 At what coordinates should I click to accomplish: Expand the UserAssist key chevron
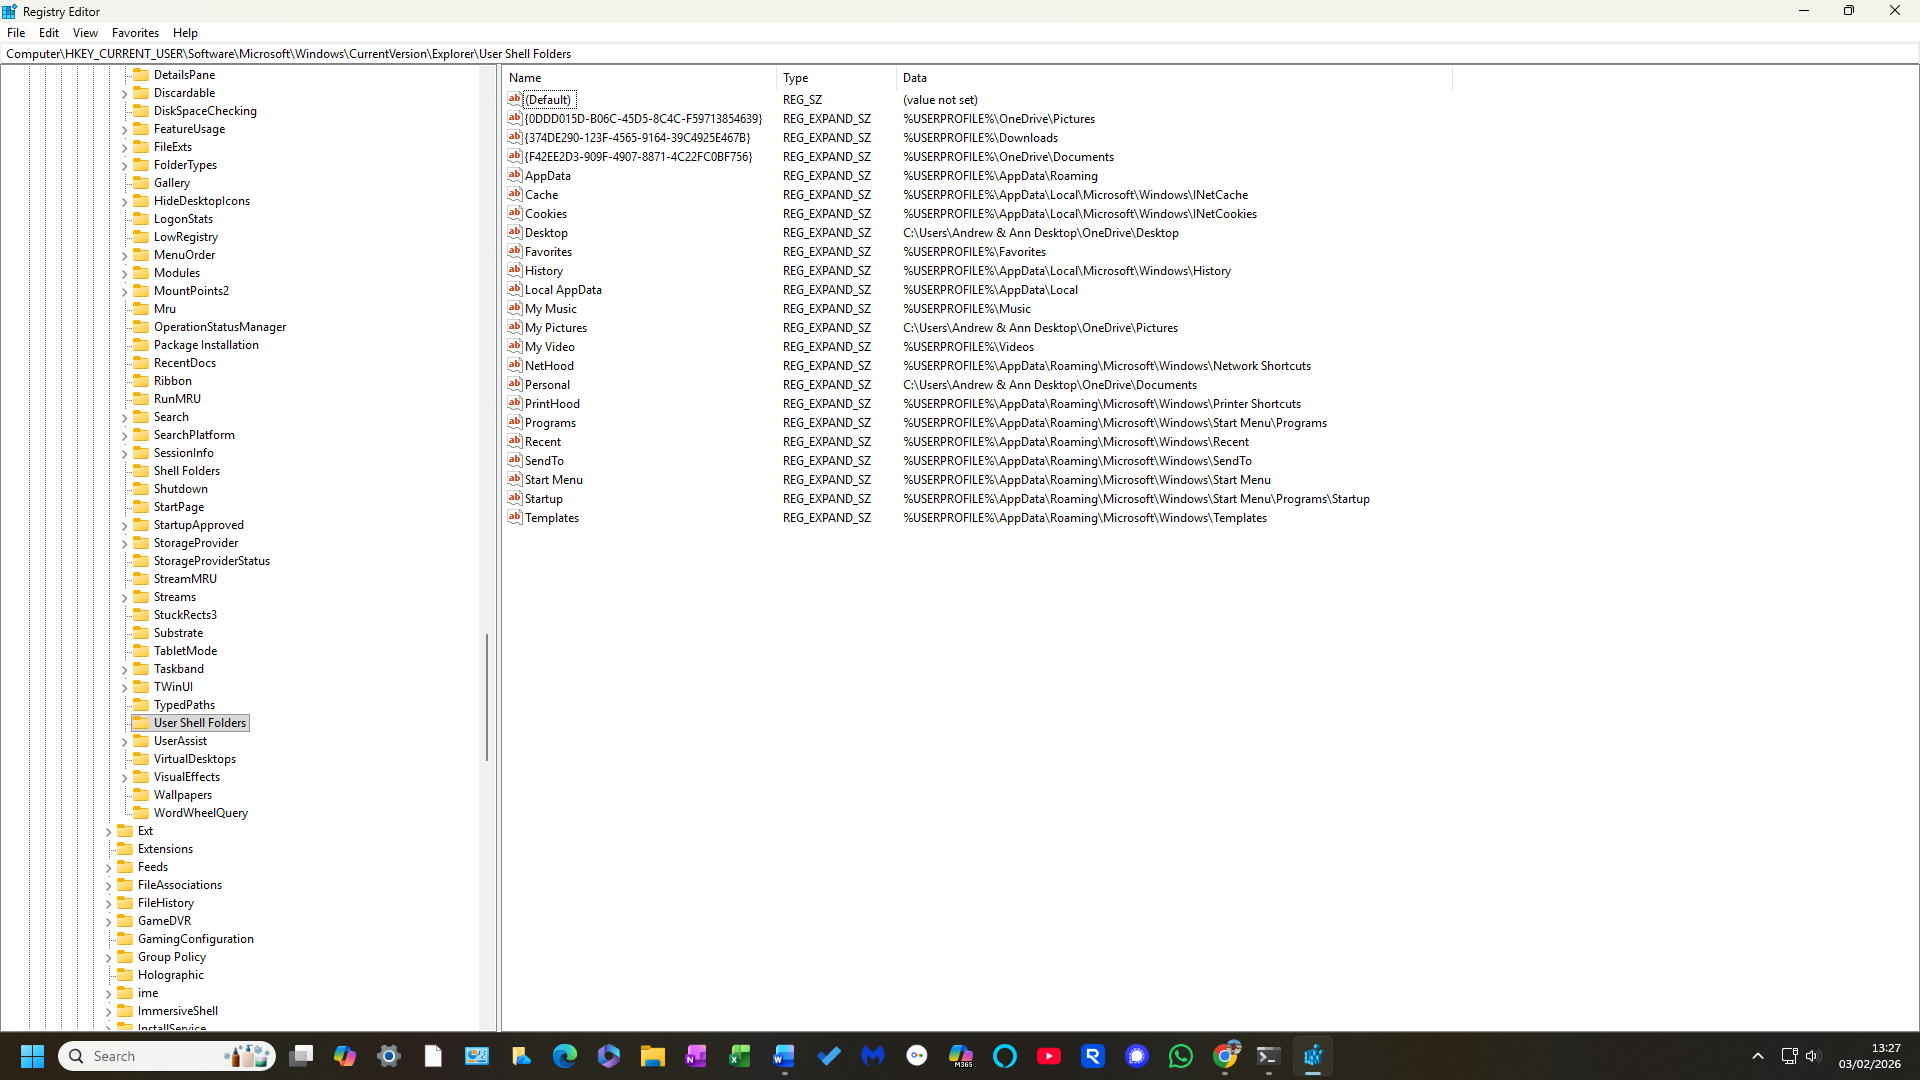tap(125, 741)
